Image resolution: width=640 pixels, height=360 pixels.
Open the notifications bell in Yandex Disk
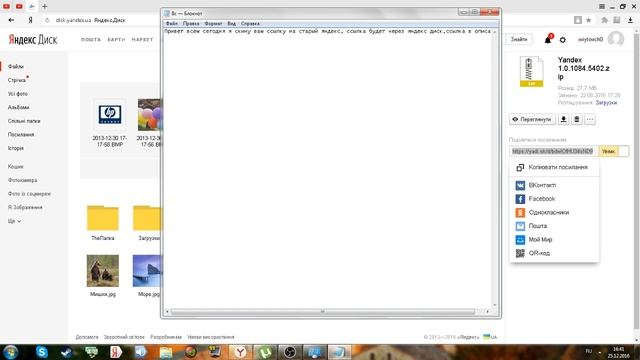(x=548, y=40)
